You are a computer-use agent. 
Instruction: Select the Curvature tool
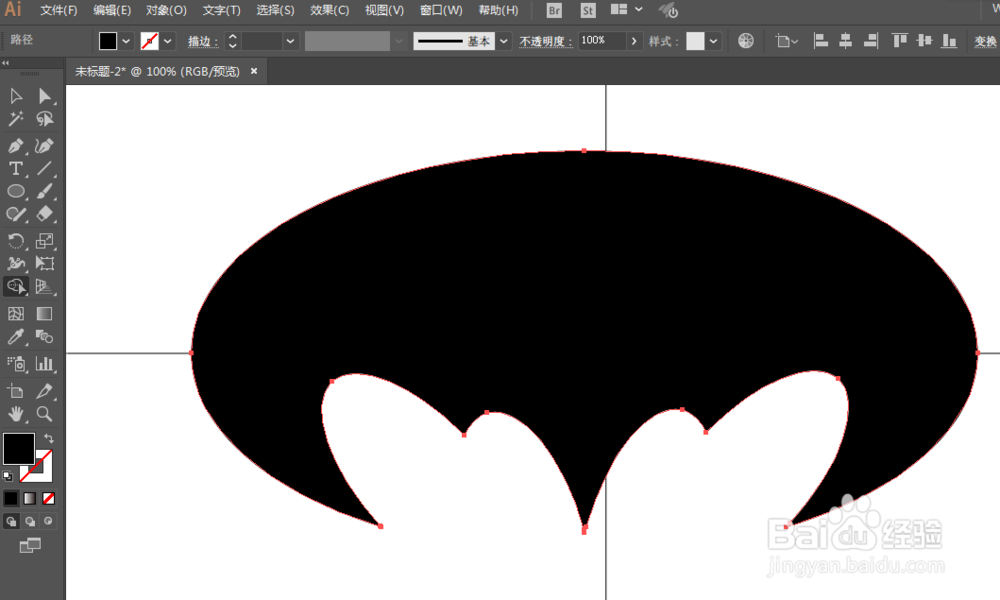tap(45, 146)
